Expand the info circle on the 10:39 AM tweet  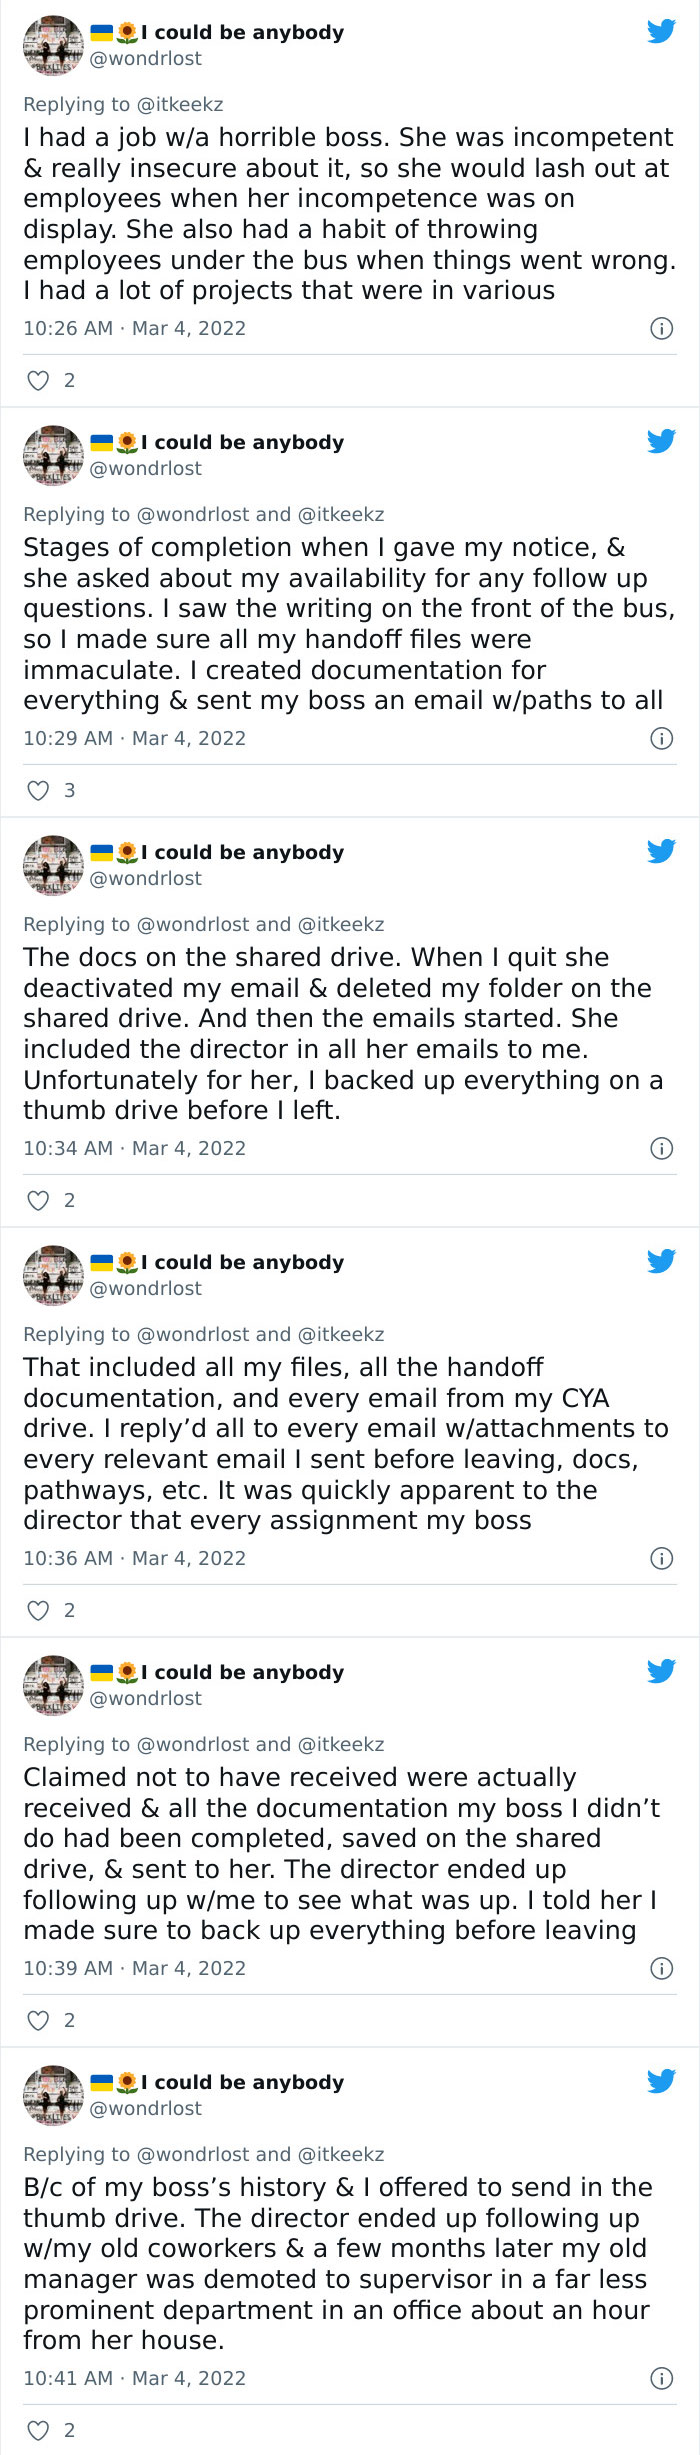coord(662,1968)
